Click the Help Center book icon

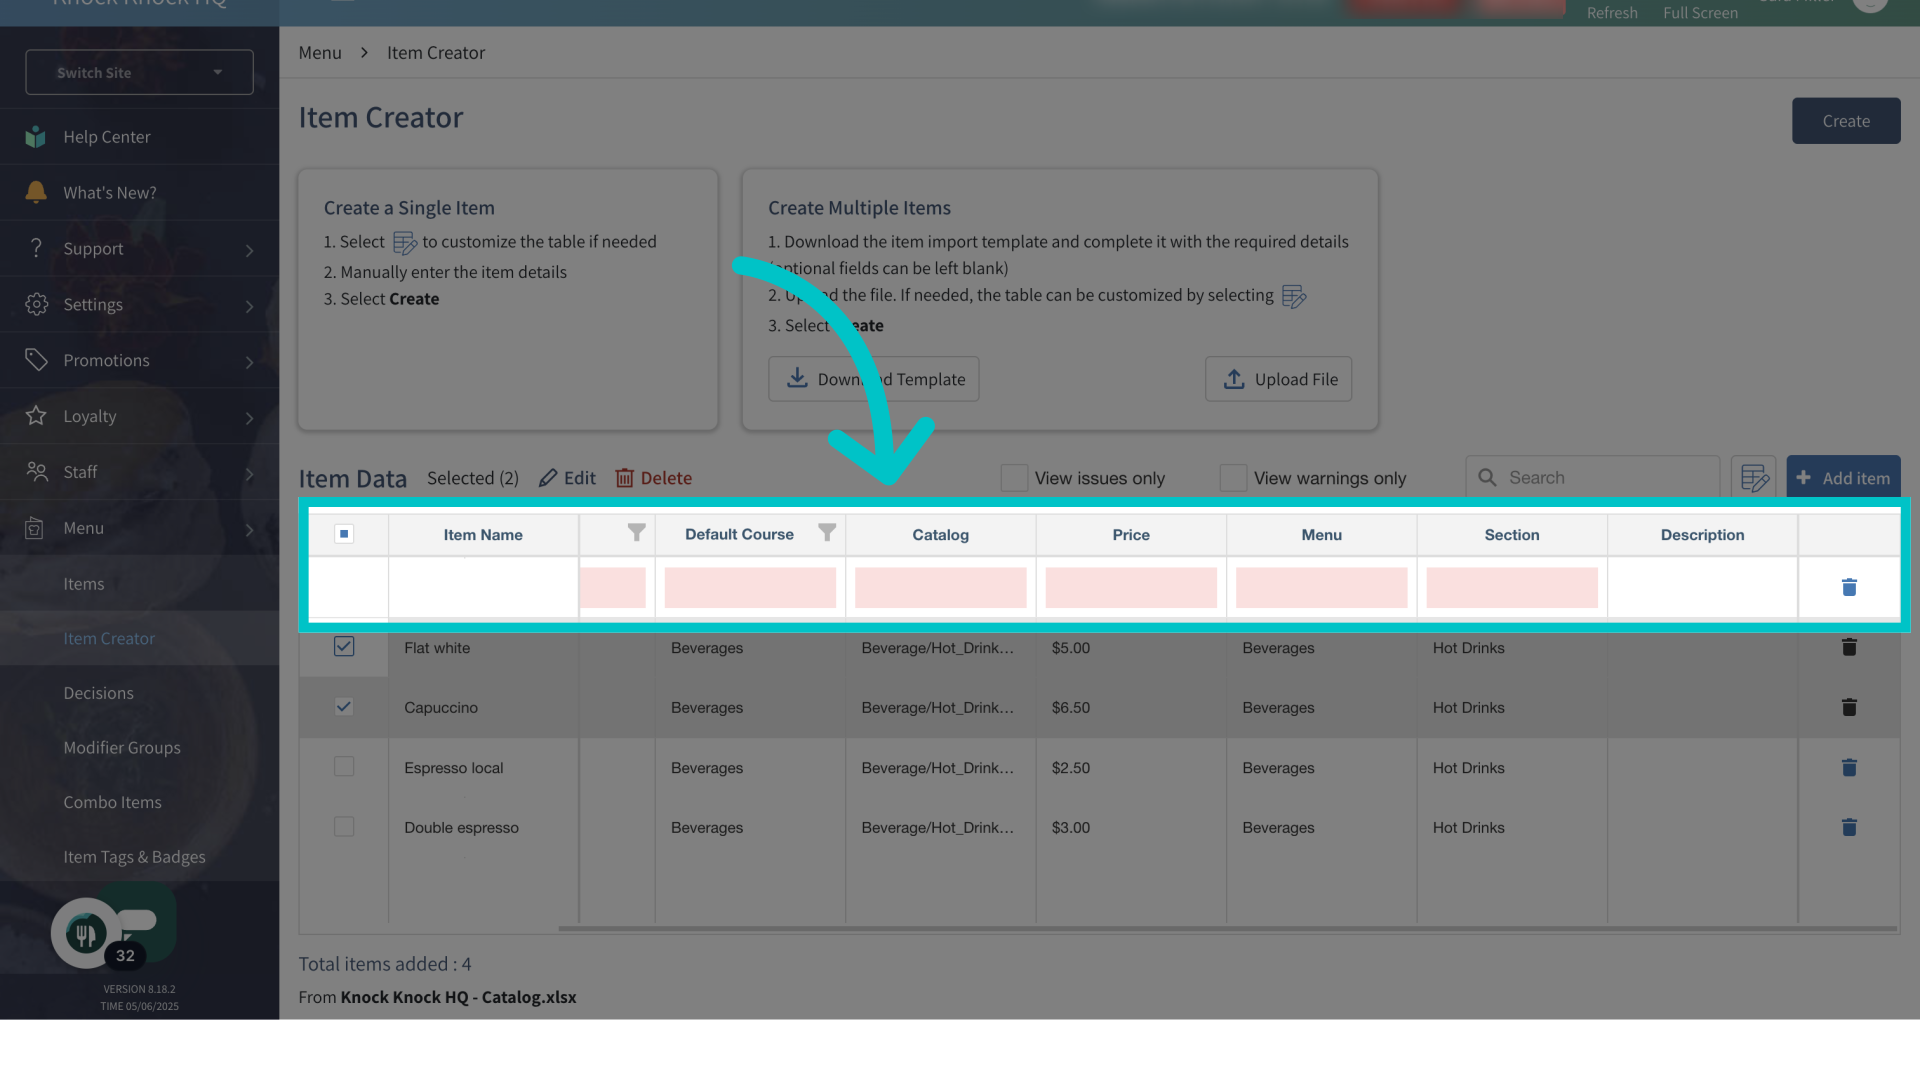[36, 137]
